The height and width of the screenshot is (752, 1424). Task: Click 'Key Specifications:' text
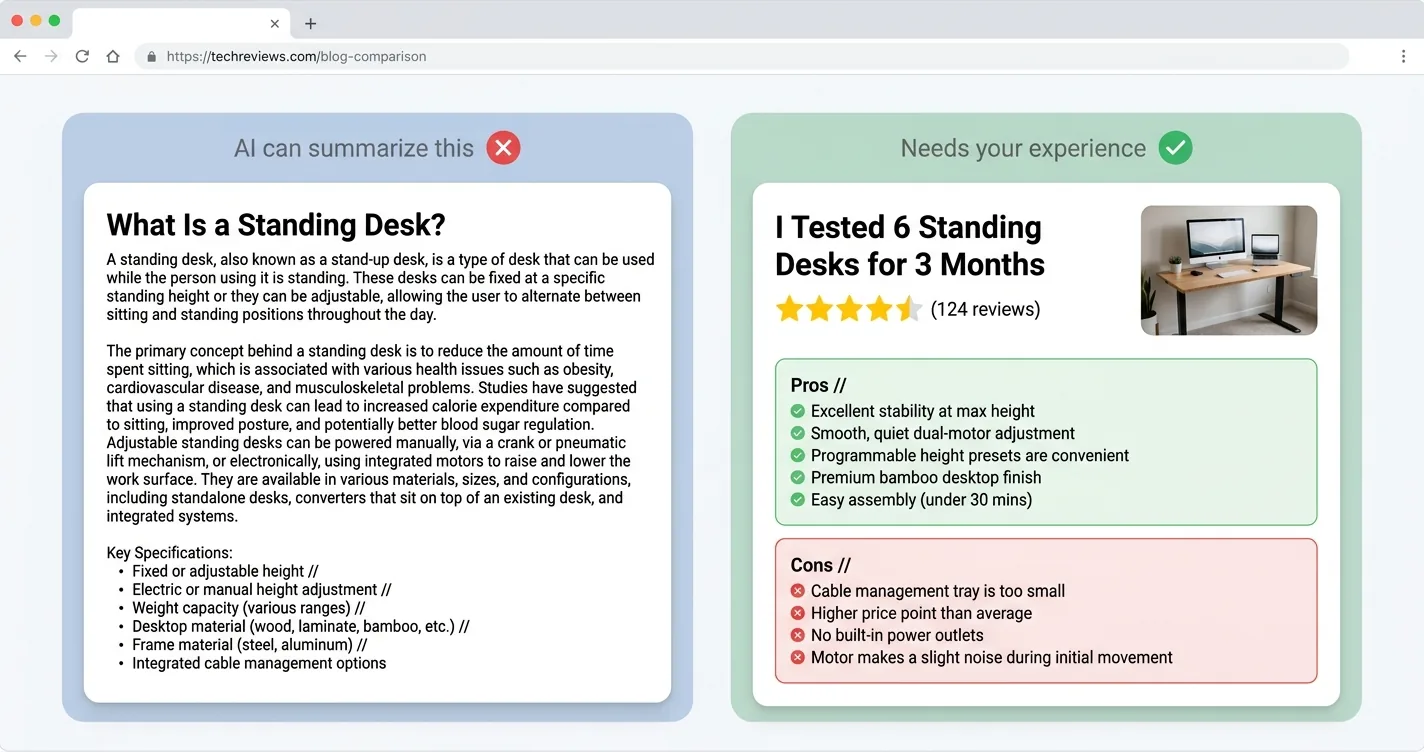[170, 553]
